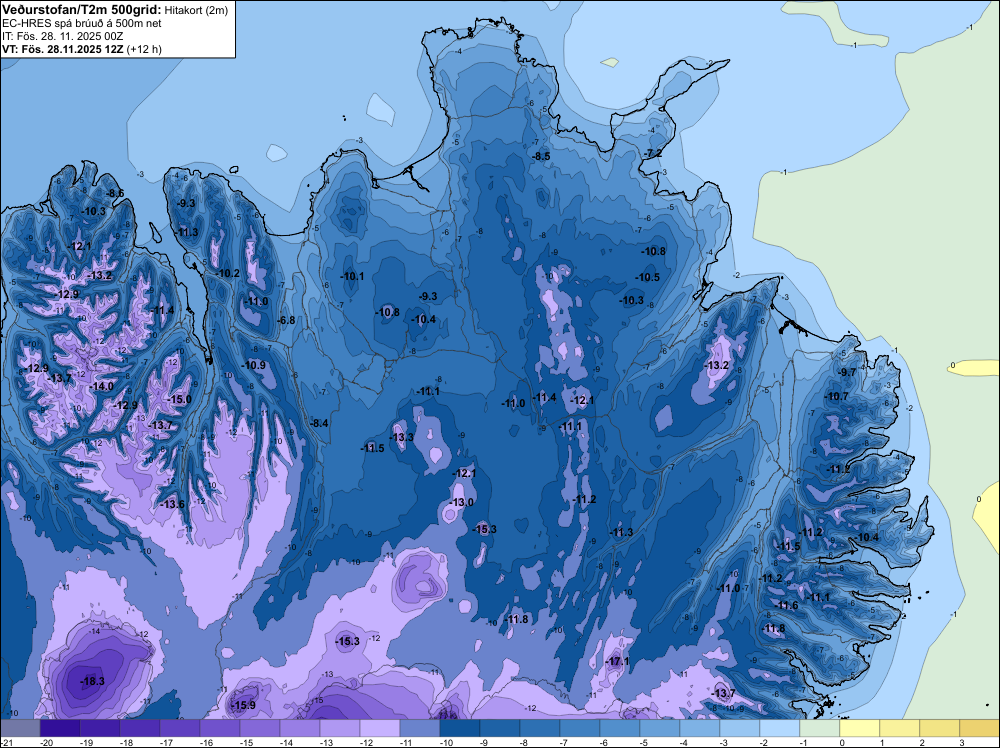The height and width of the screenshot is (748, 1000).
Task: Select the legend swatch labeled -7
Action: pyautogui.click(x=580, y=728)
